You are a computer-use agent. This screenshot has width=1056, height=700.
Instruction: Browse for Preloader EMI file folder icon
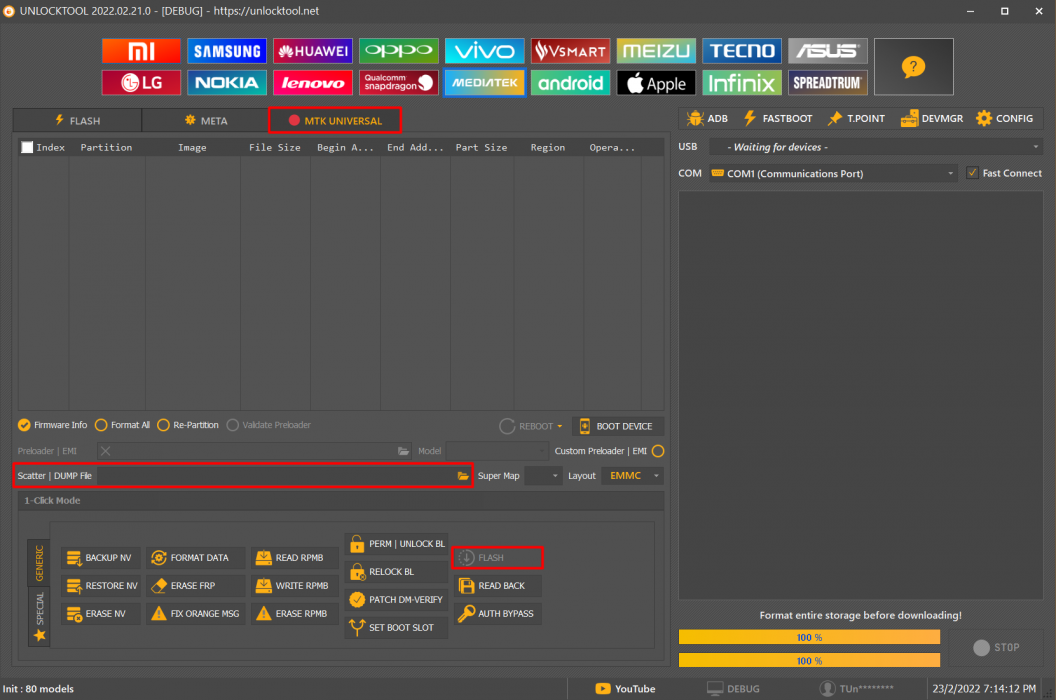tap(403, 451)
